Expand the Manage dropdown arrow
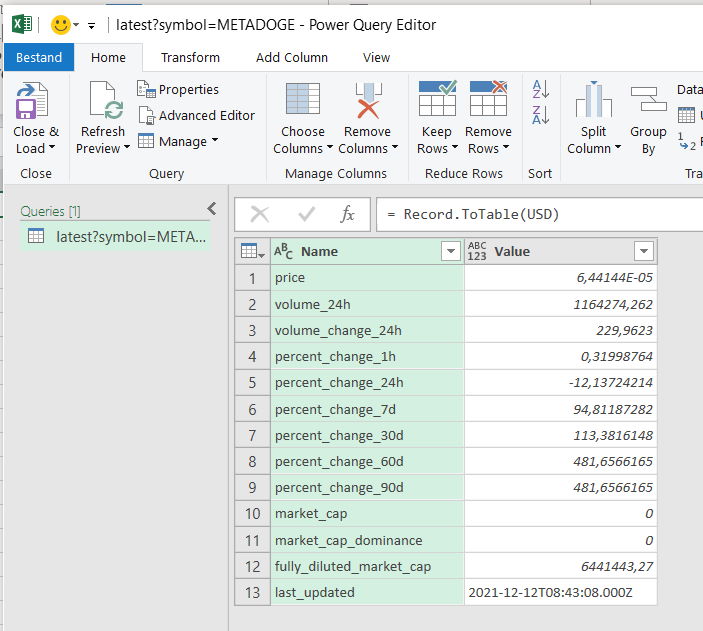Viewport: 703px width, 631px height. pos(215,139)
